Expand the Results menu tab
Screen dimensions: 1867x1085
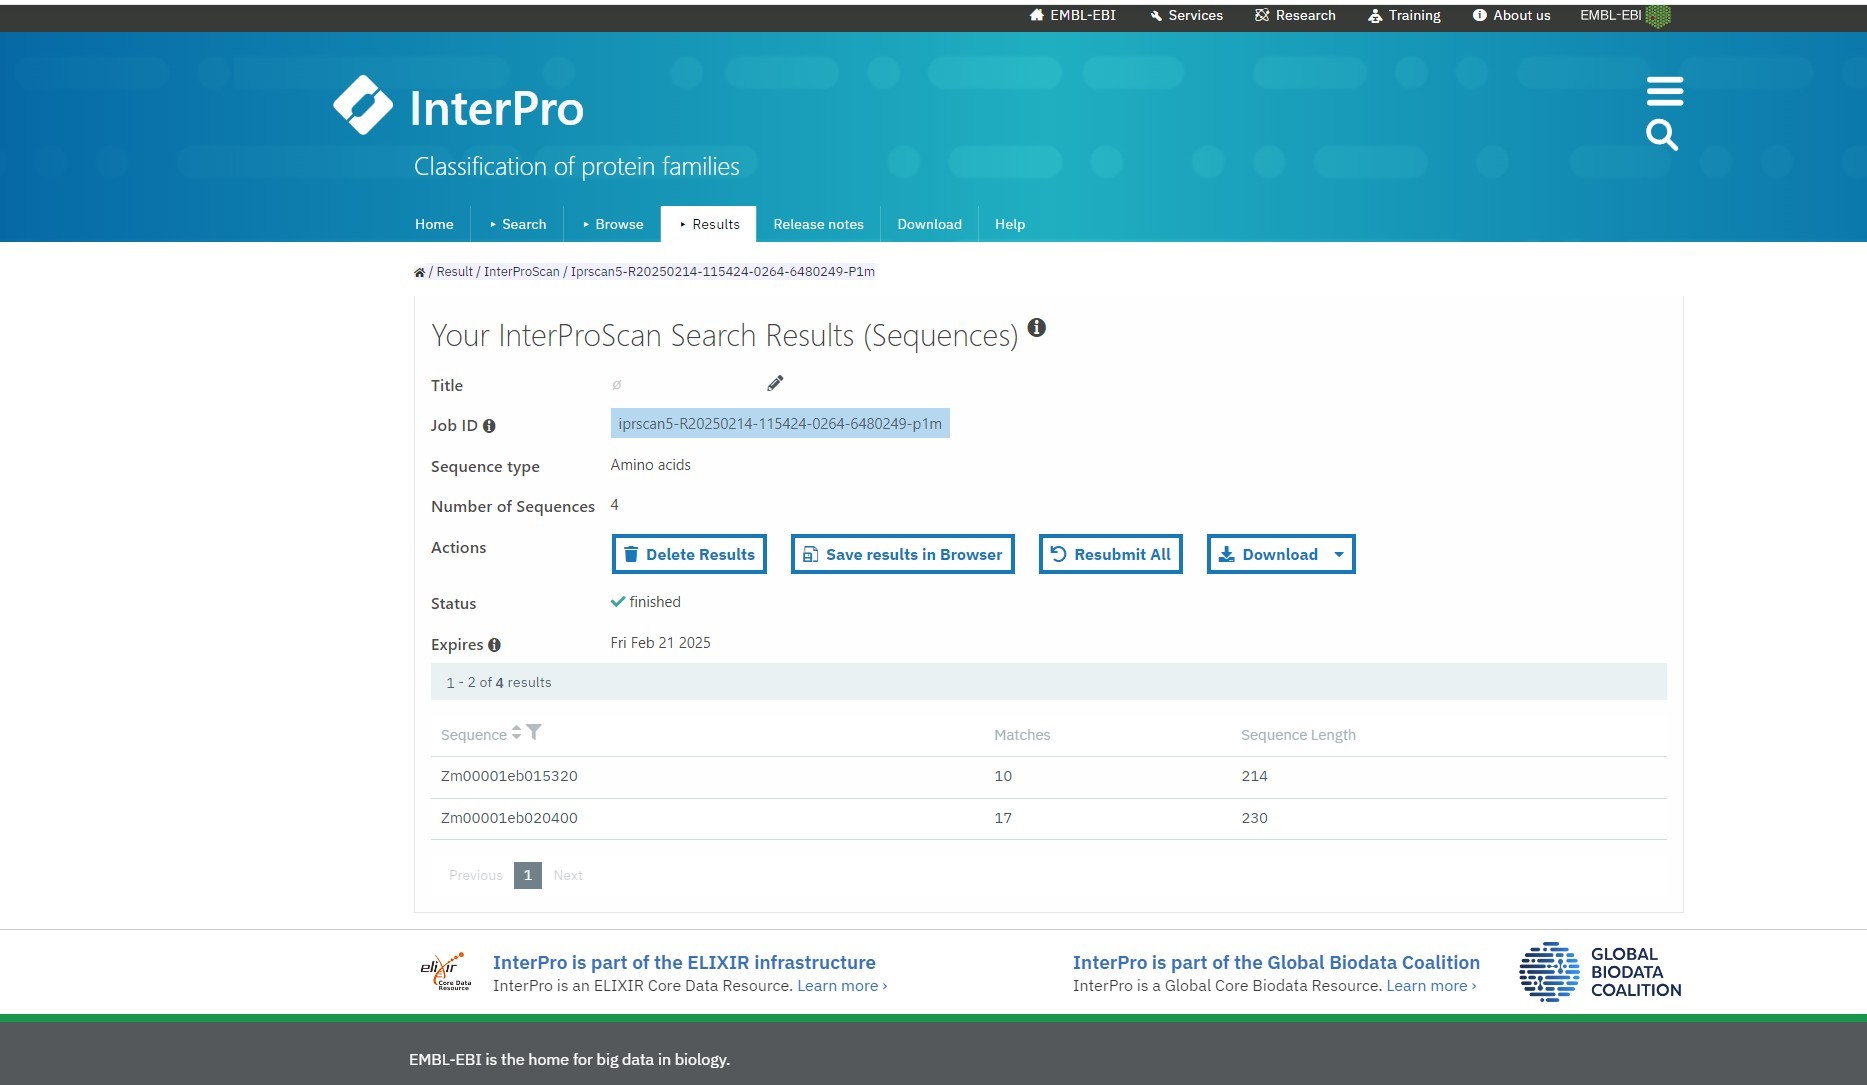tap(709, 224)
